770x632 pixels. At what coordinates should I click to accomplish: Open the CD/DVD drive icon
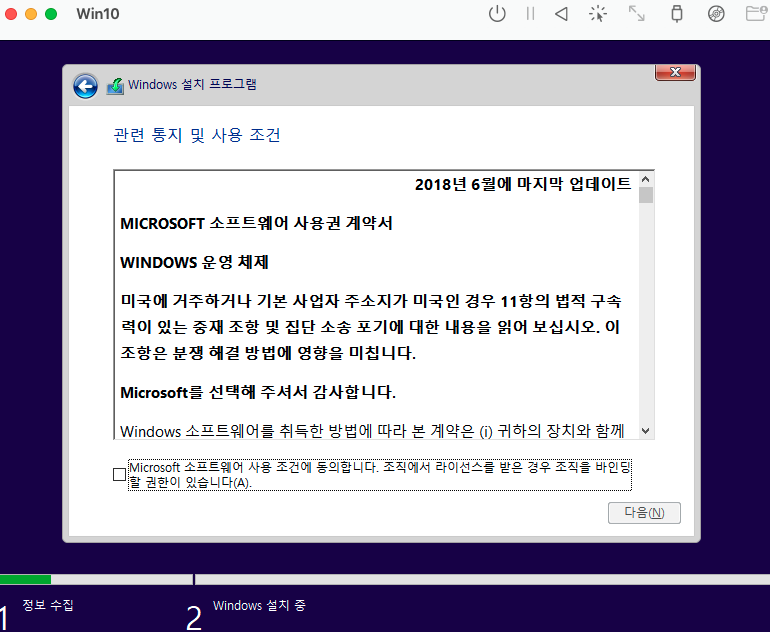click(716, 14)
